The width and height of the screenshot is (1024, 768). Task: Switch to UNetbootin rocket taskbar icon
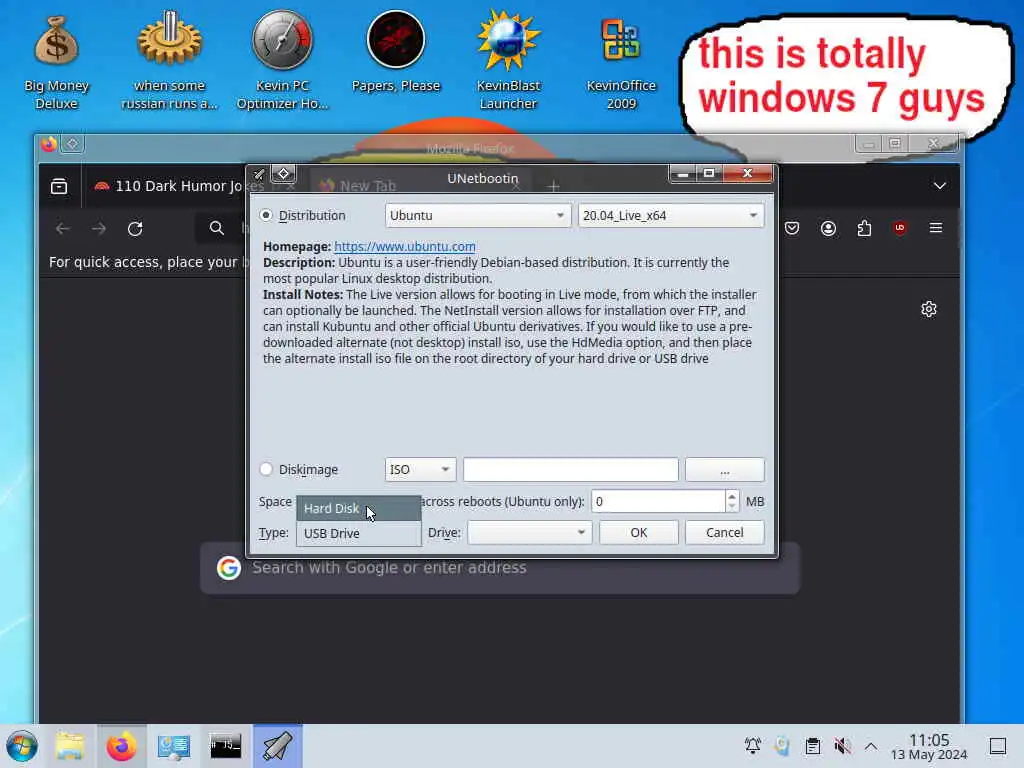(278, 746)
